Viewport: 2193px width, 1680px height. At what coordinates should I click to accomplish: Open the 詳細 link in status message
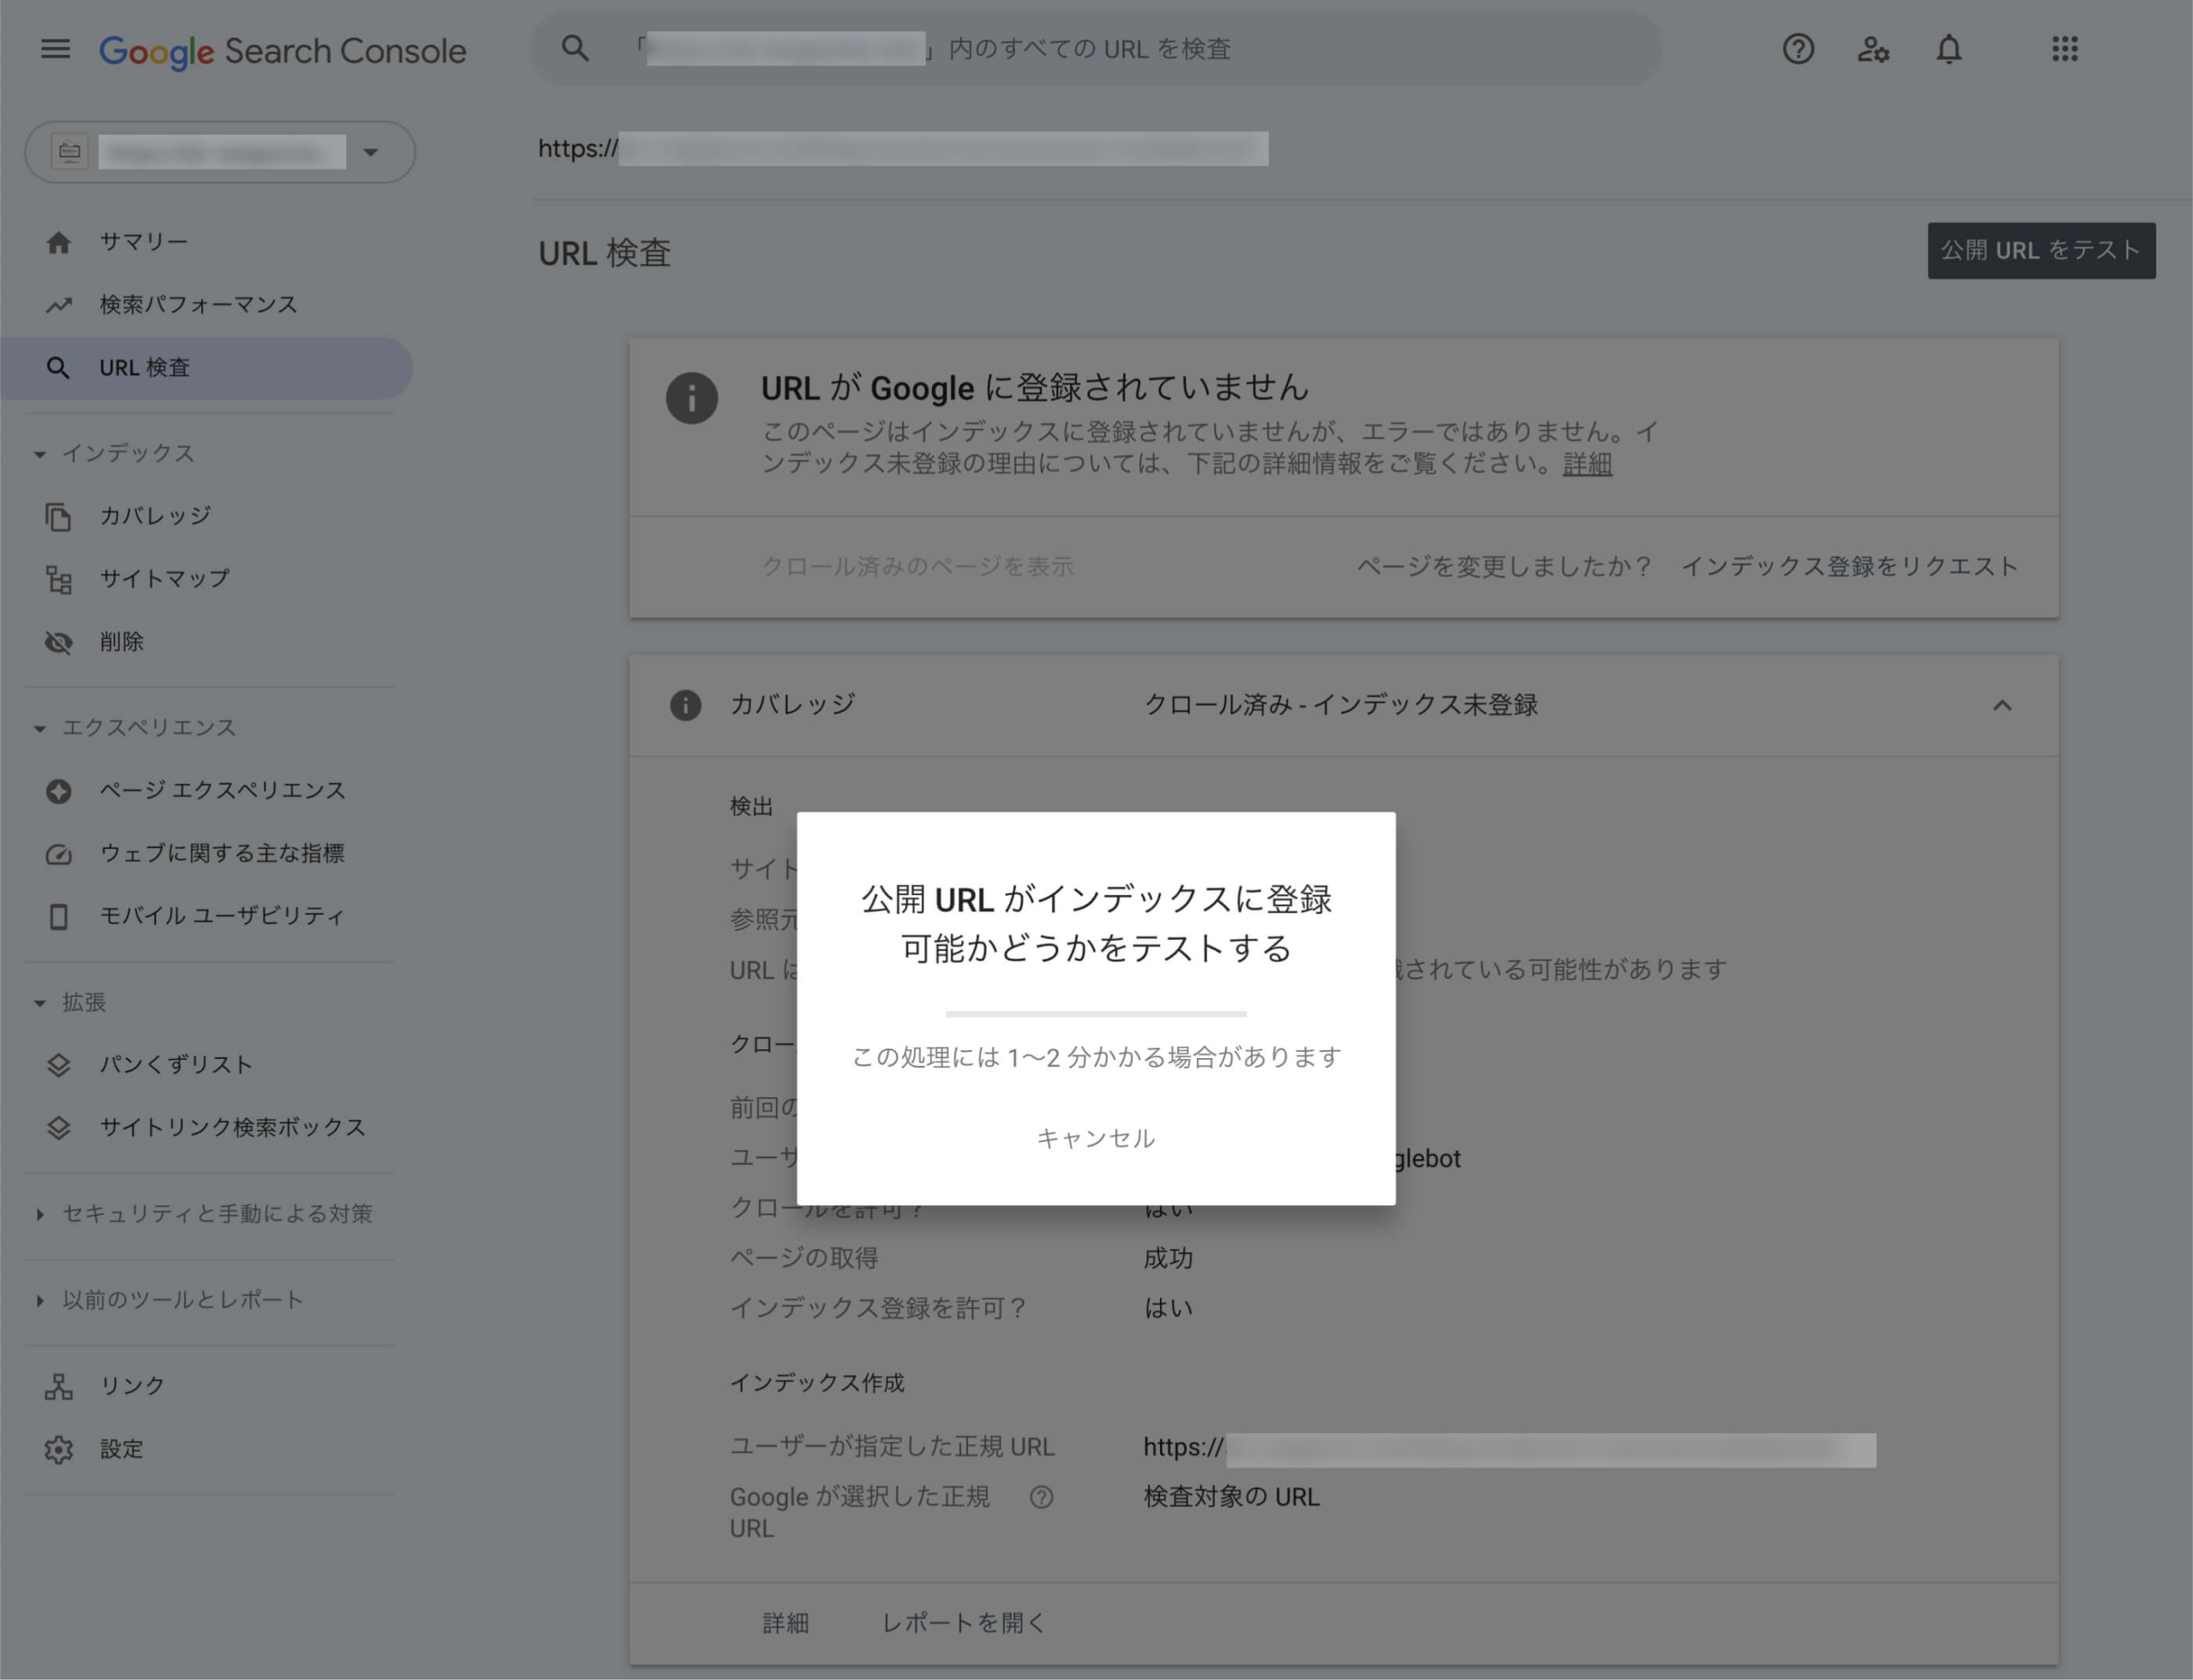point(1587,464)
